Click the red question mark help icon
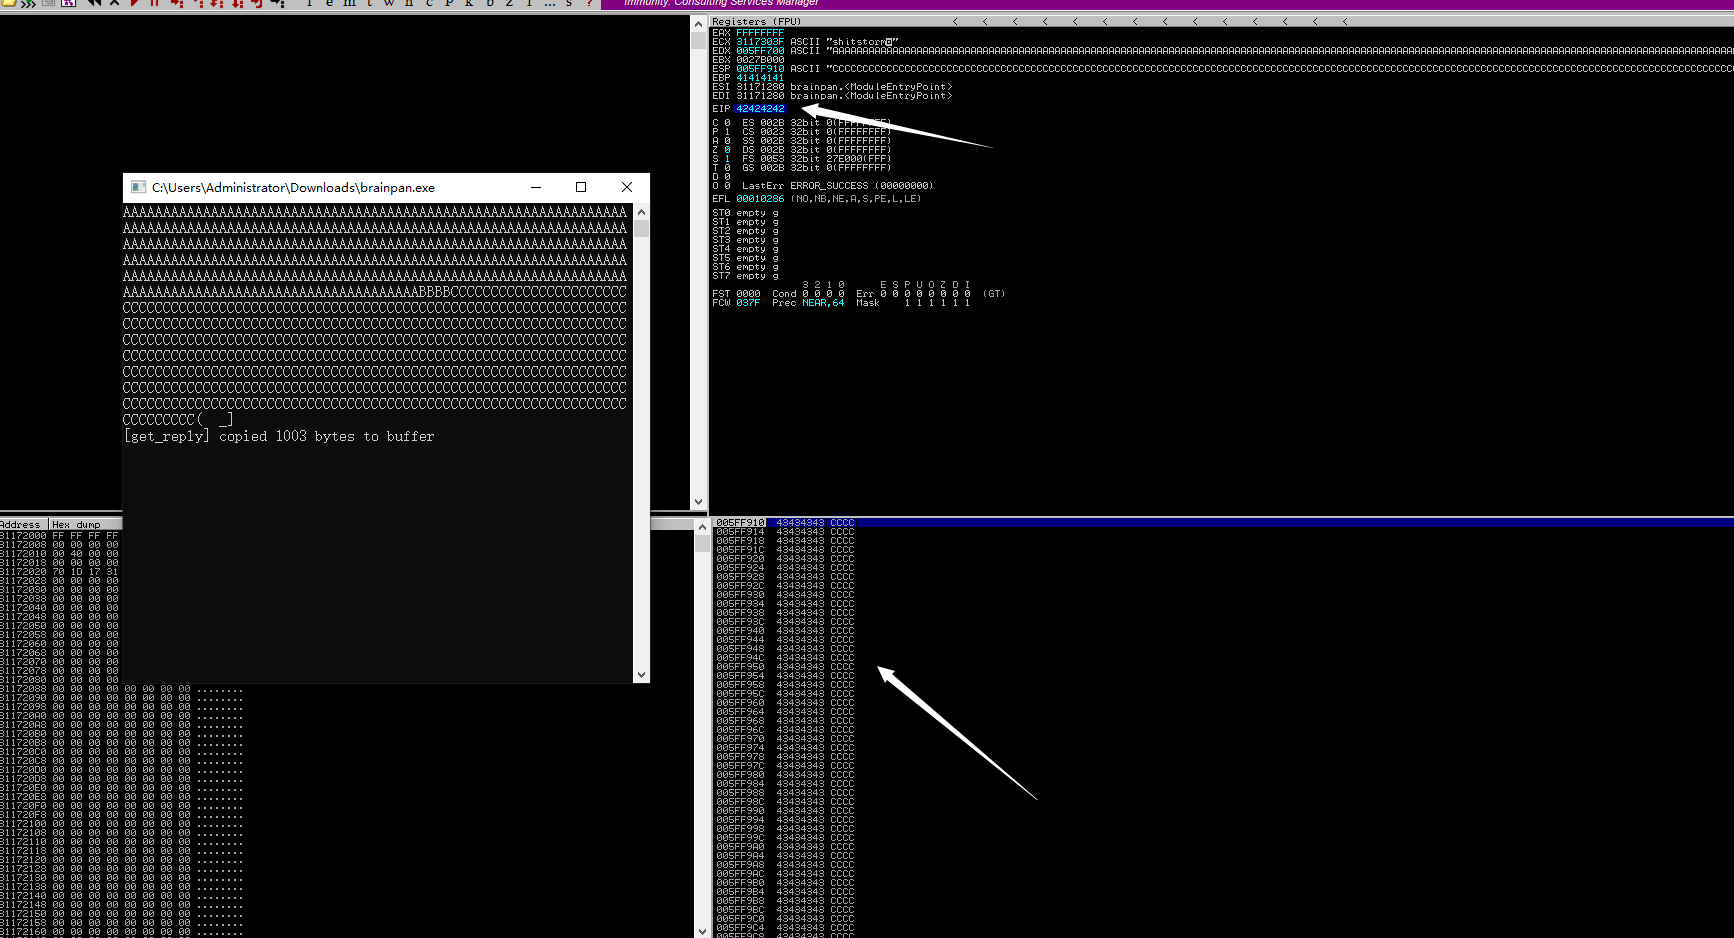The height and width of the screenshot is (938, 1734). 589,3
